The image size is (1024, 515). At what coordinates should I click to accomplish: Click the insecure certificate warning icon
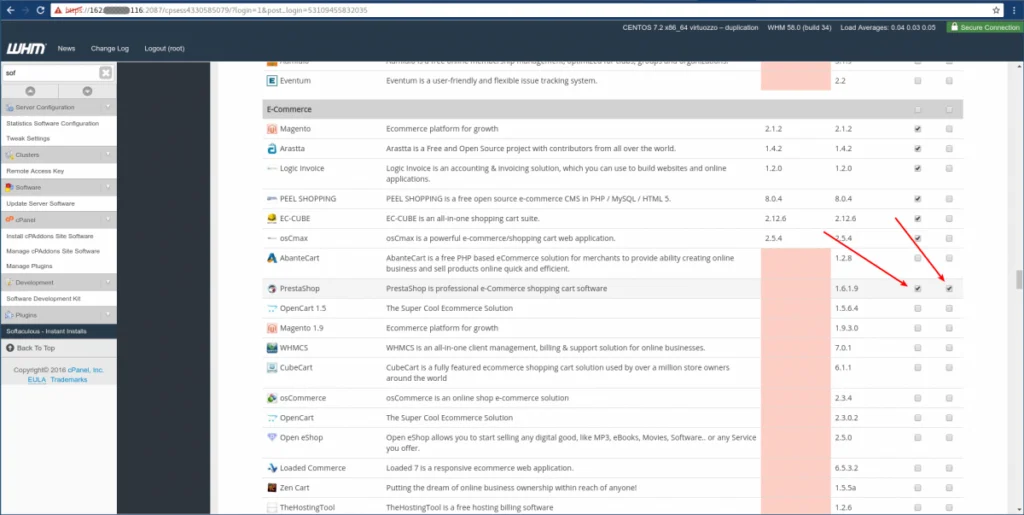point(58,10)
